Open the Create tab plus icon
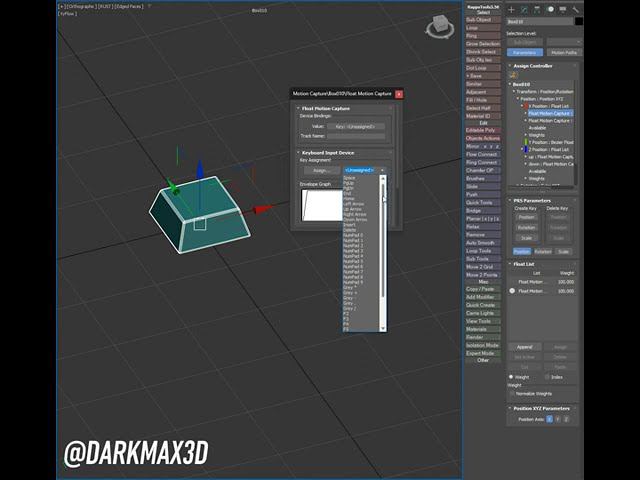 click(x=511, y=9)
